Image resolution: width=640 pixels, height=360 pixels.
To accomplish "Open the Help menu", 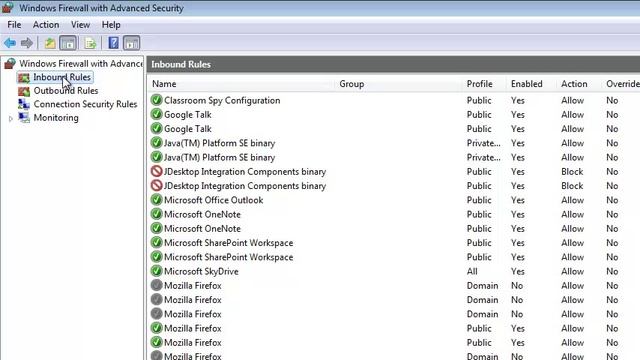I will click(111, 25).
